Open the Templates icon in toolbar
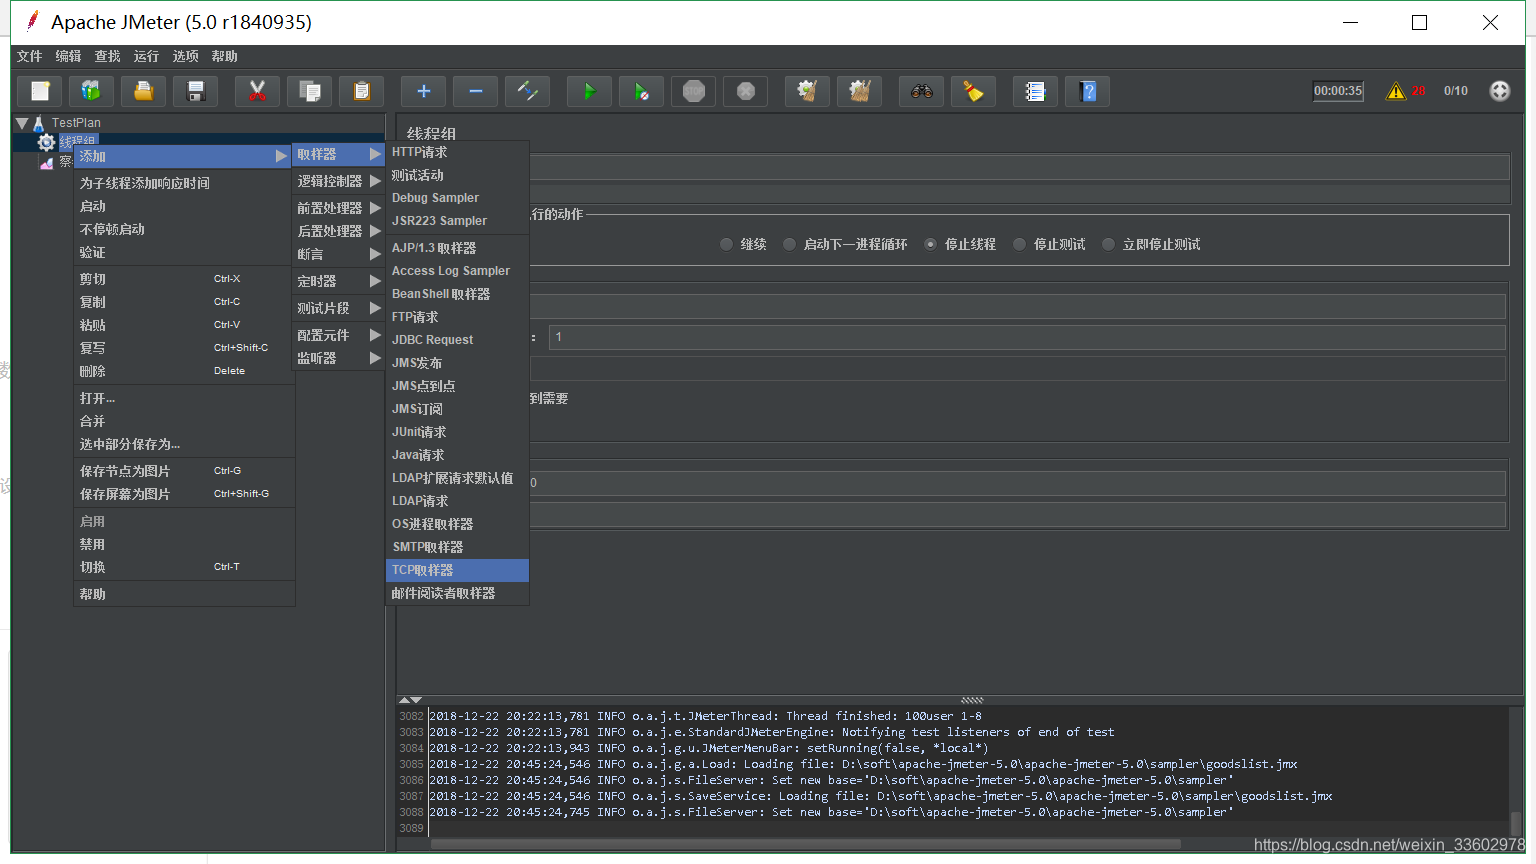 tap(91, 91)
